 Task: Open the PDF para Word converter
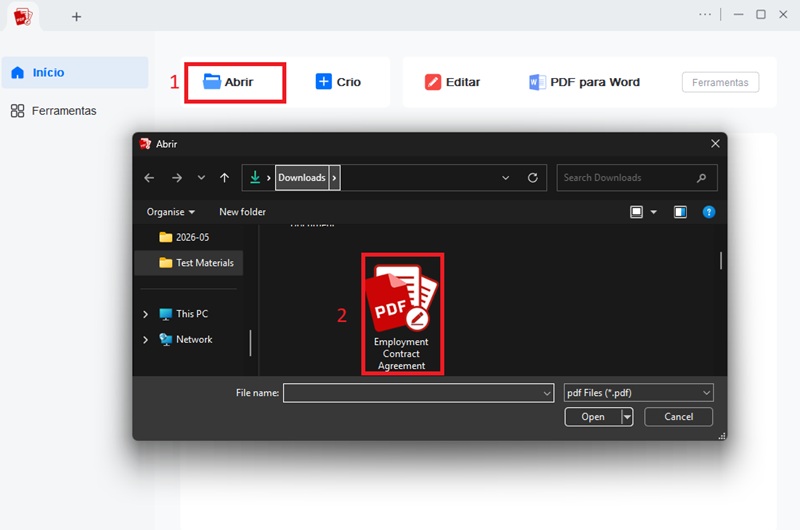(x=584, y=82)
